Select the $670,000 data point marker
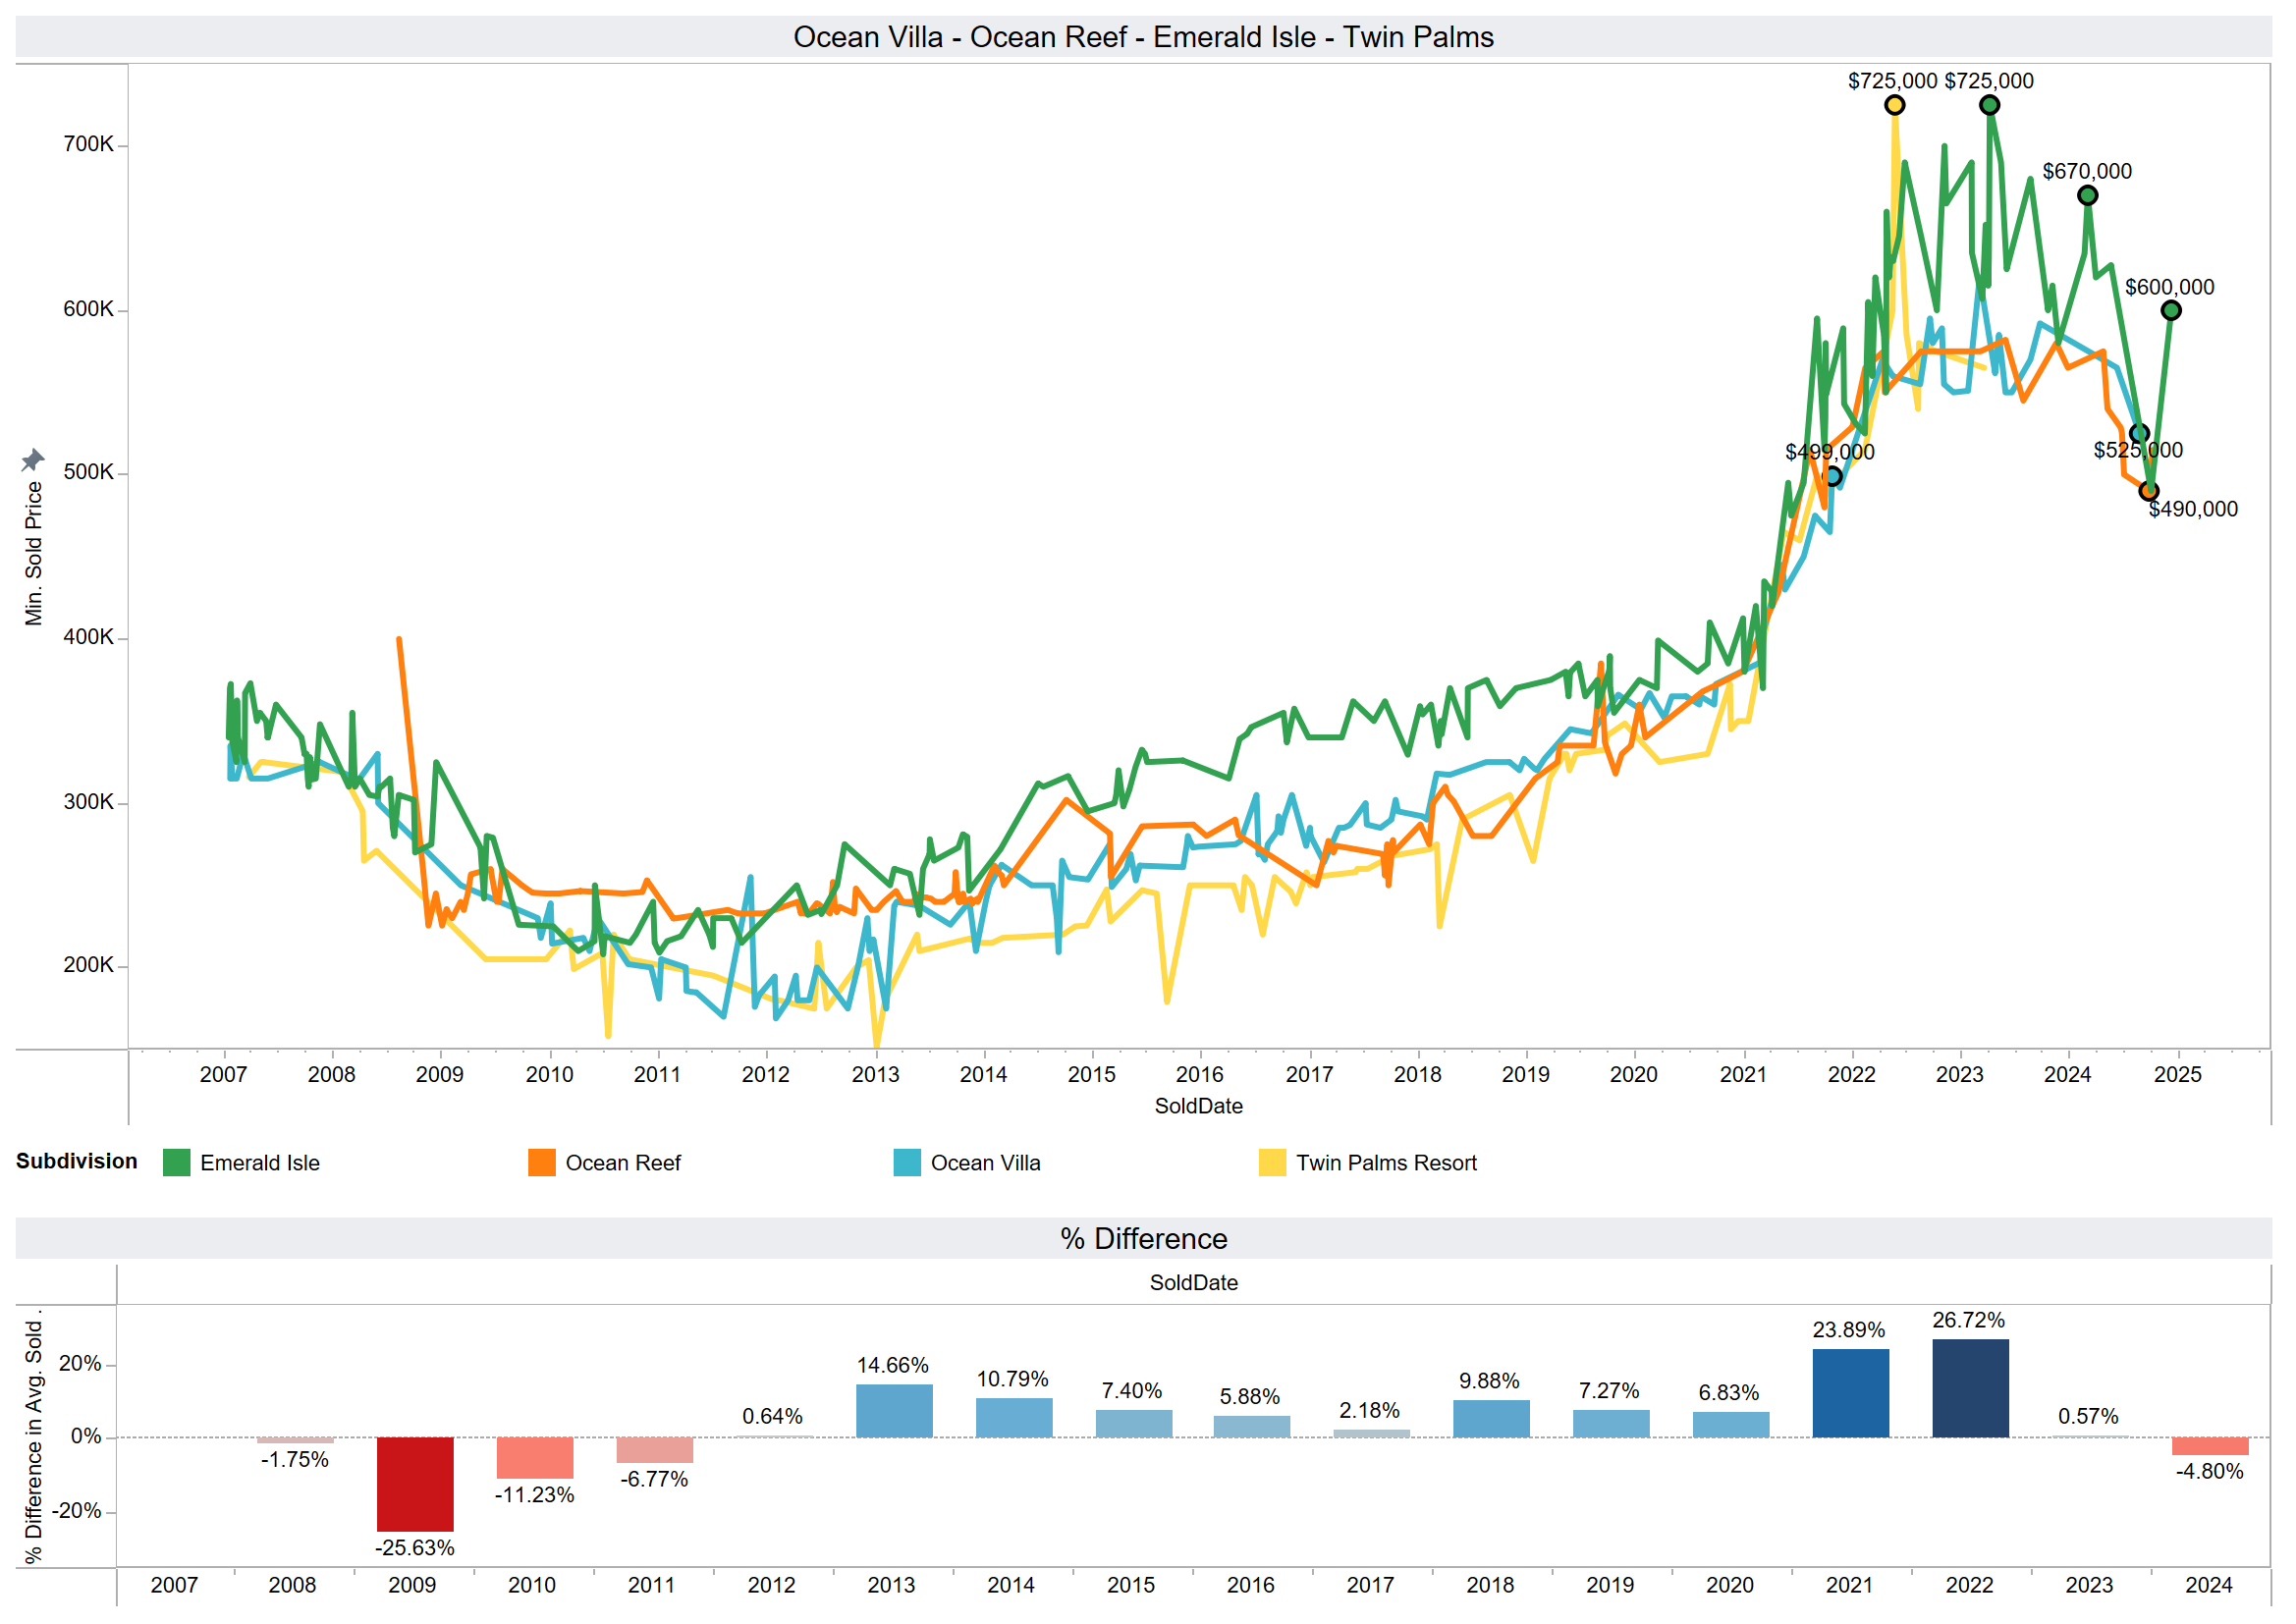This screenshot has height=1624, width=2296. tap(2088, 195)
